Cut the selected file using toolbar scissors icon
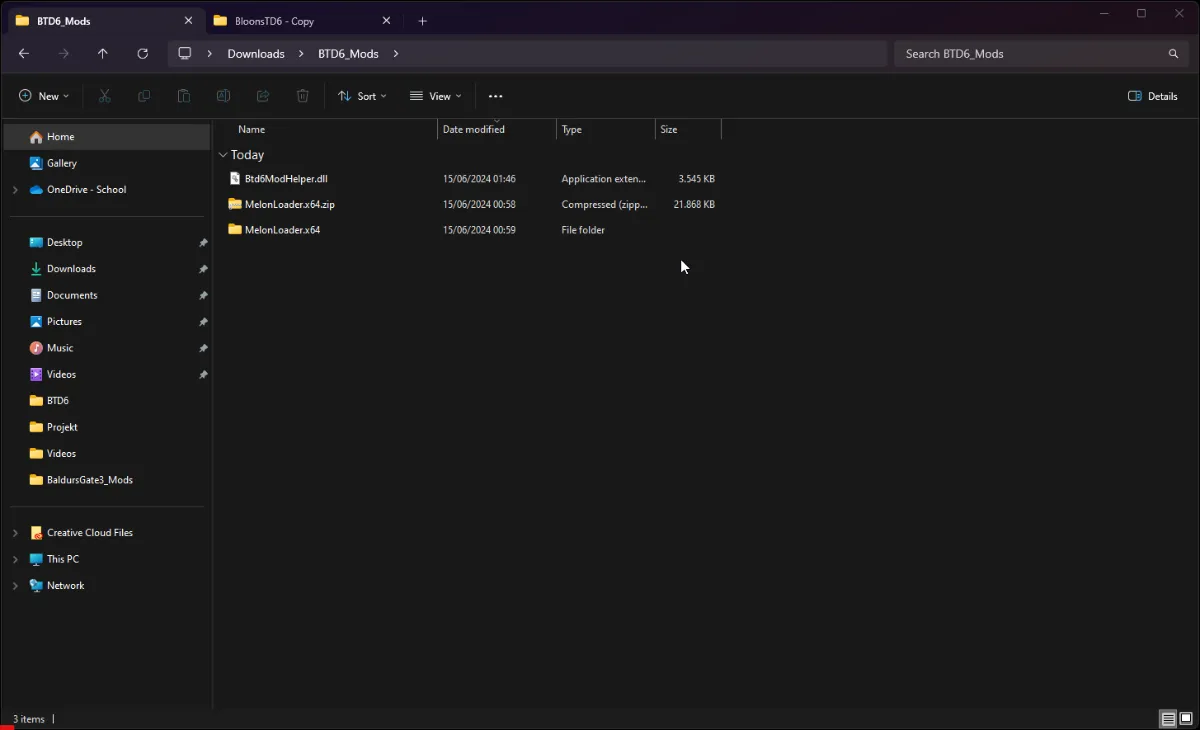This screenshot has width=1200, height=730. (x=103, y=95)
